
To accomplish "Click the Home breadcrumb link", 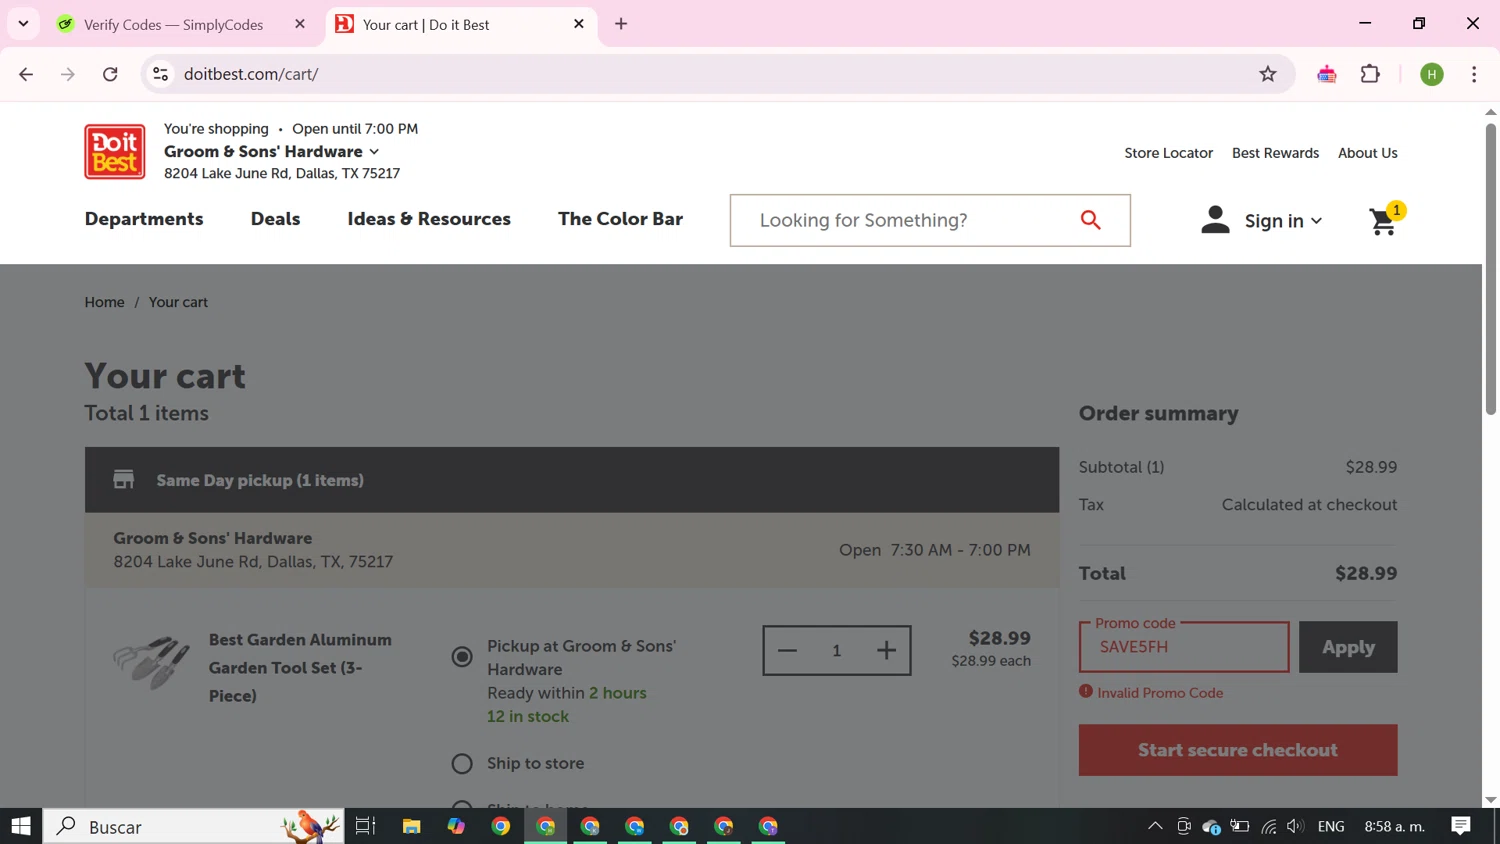I will point(104,302).
